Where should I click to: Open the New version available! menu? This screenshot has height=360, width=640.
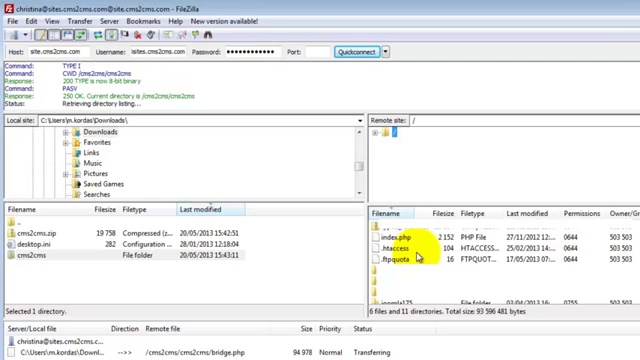coord(224,21)
